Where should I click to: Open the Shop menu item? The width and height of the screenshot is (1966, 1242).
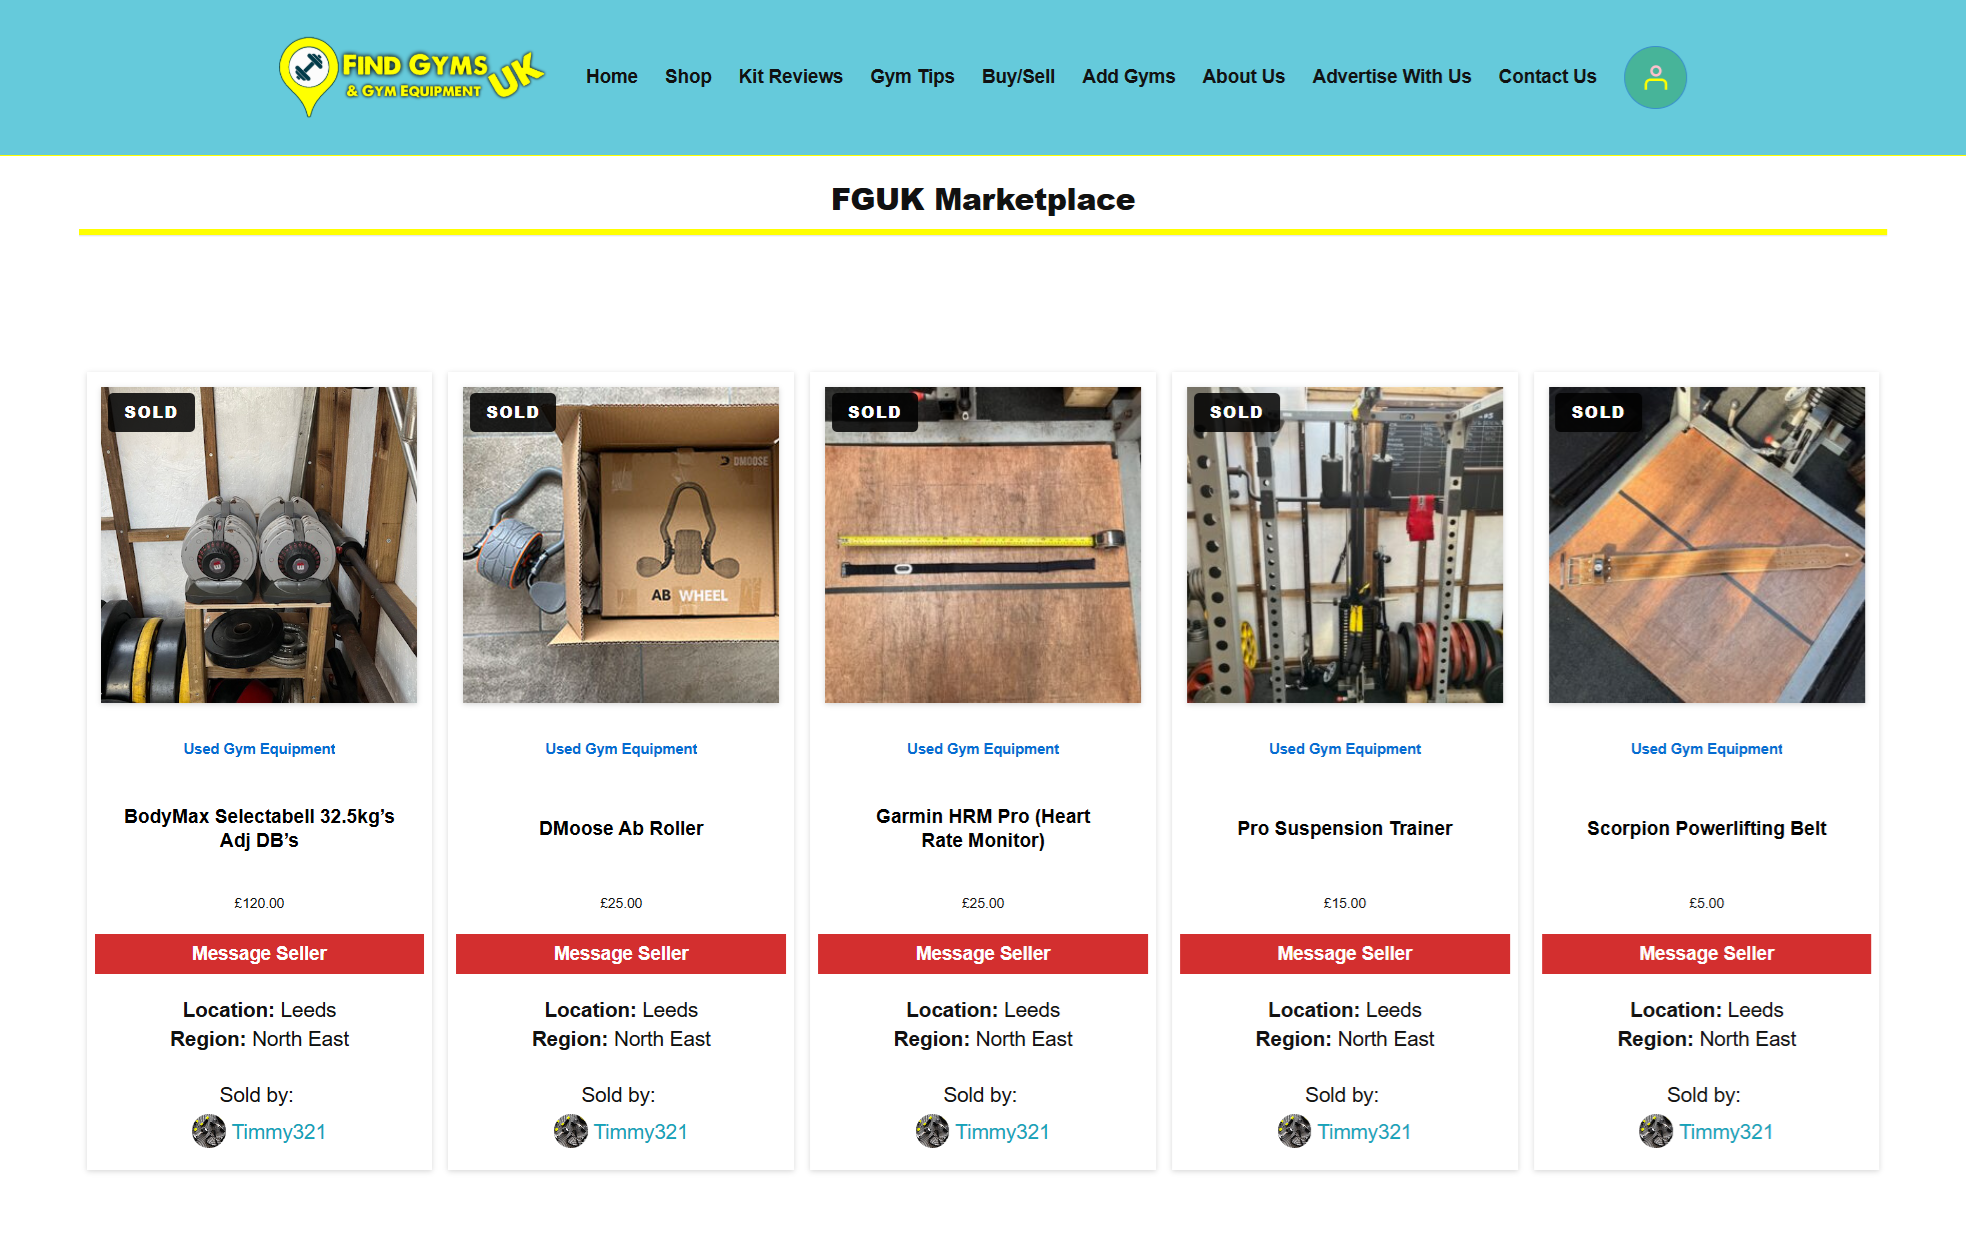688,76
